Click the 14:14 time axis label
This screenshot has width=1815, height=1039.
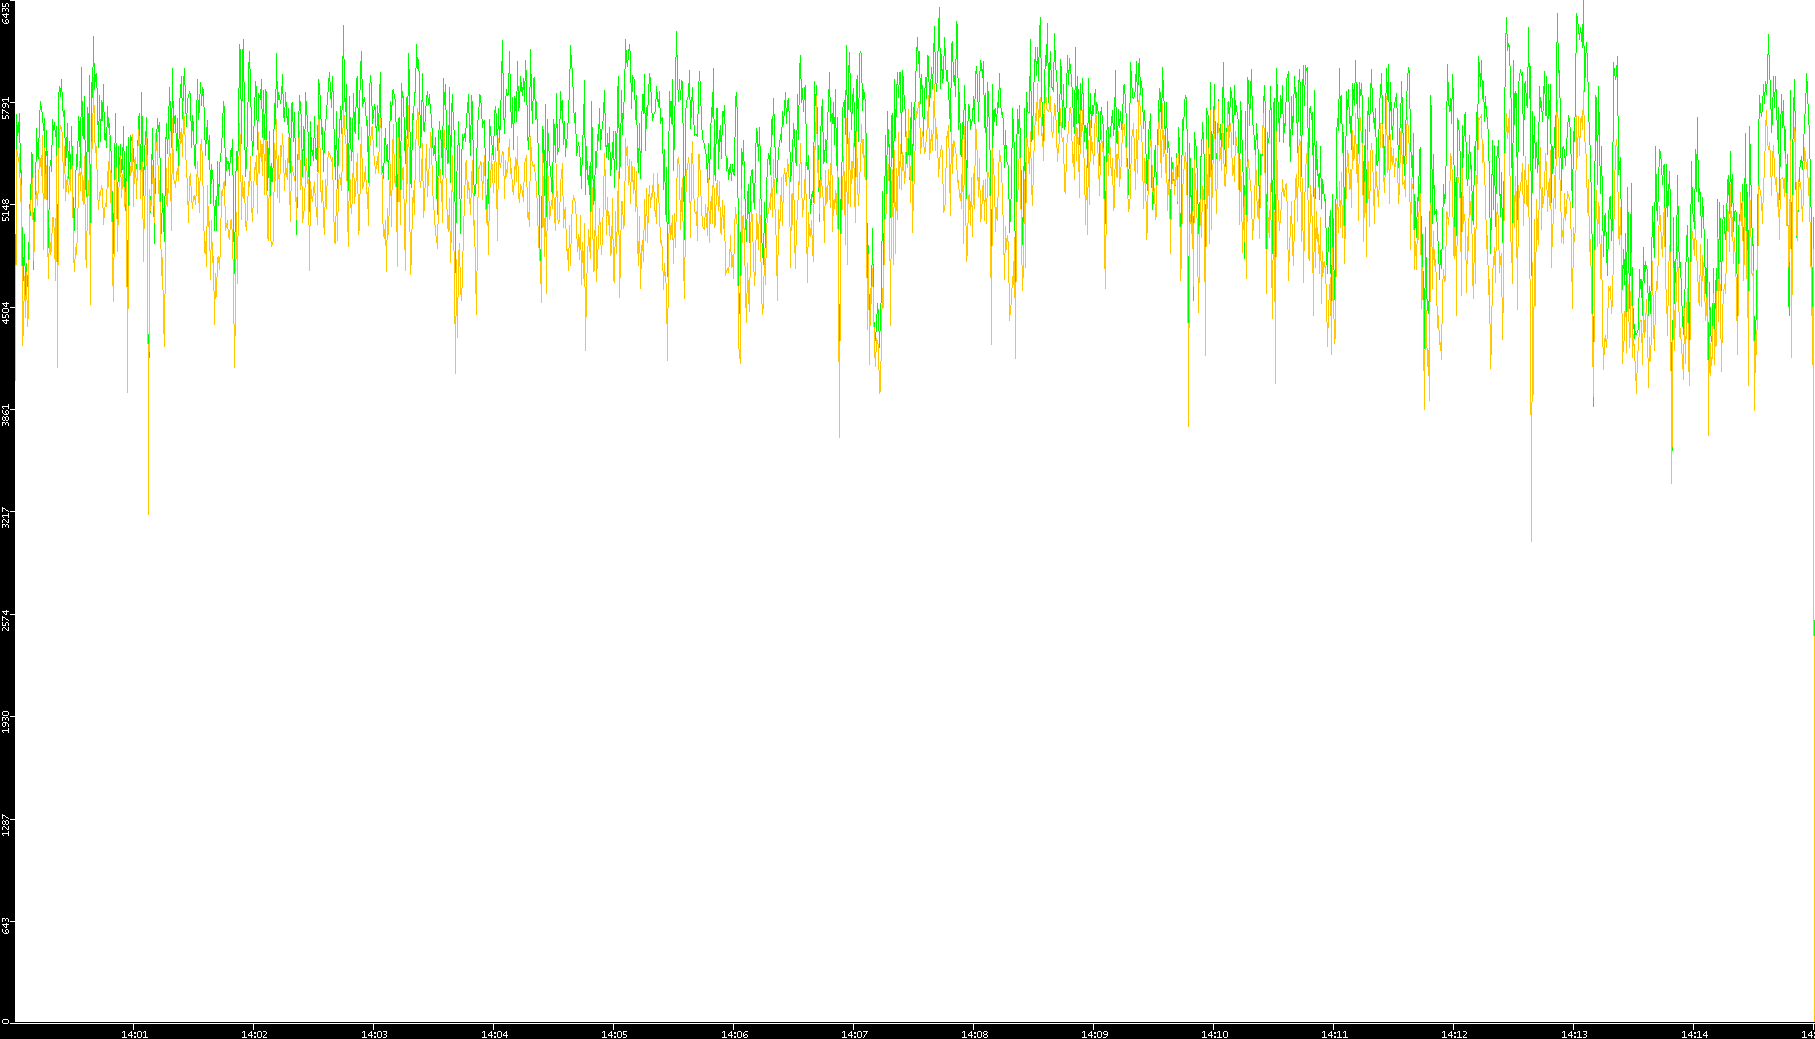point(1694,1034)
